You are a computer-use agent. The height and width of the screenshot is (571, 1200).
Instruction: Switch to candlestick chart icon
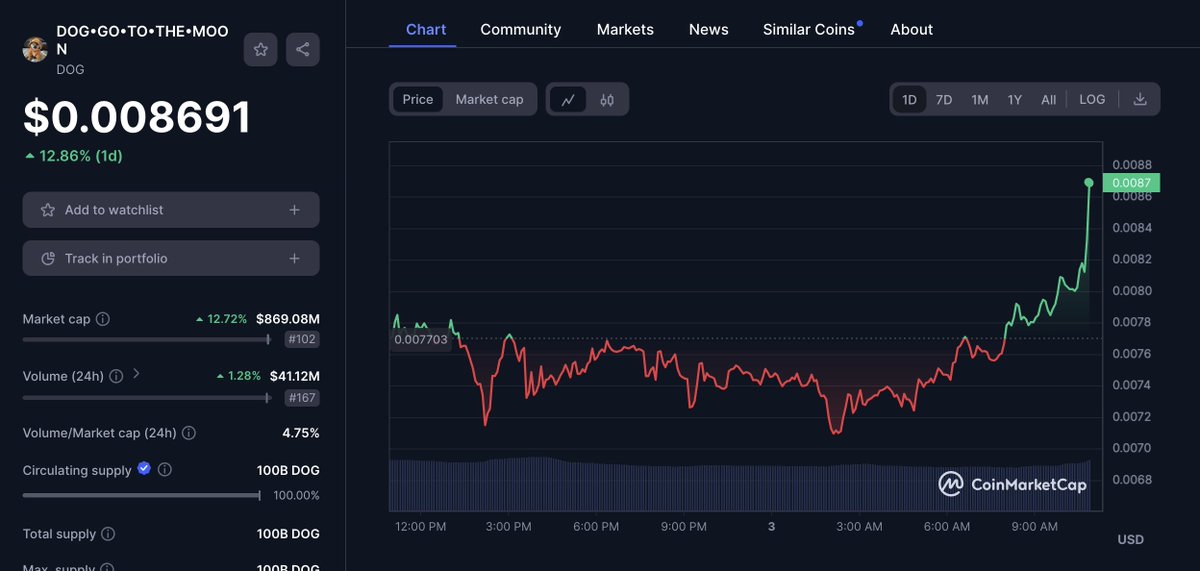607,99
